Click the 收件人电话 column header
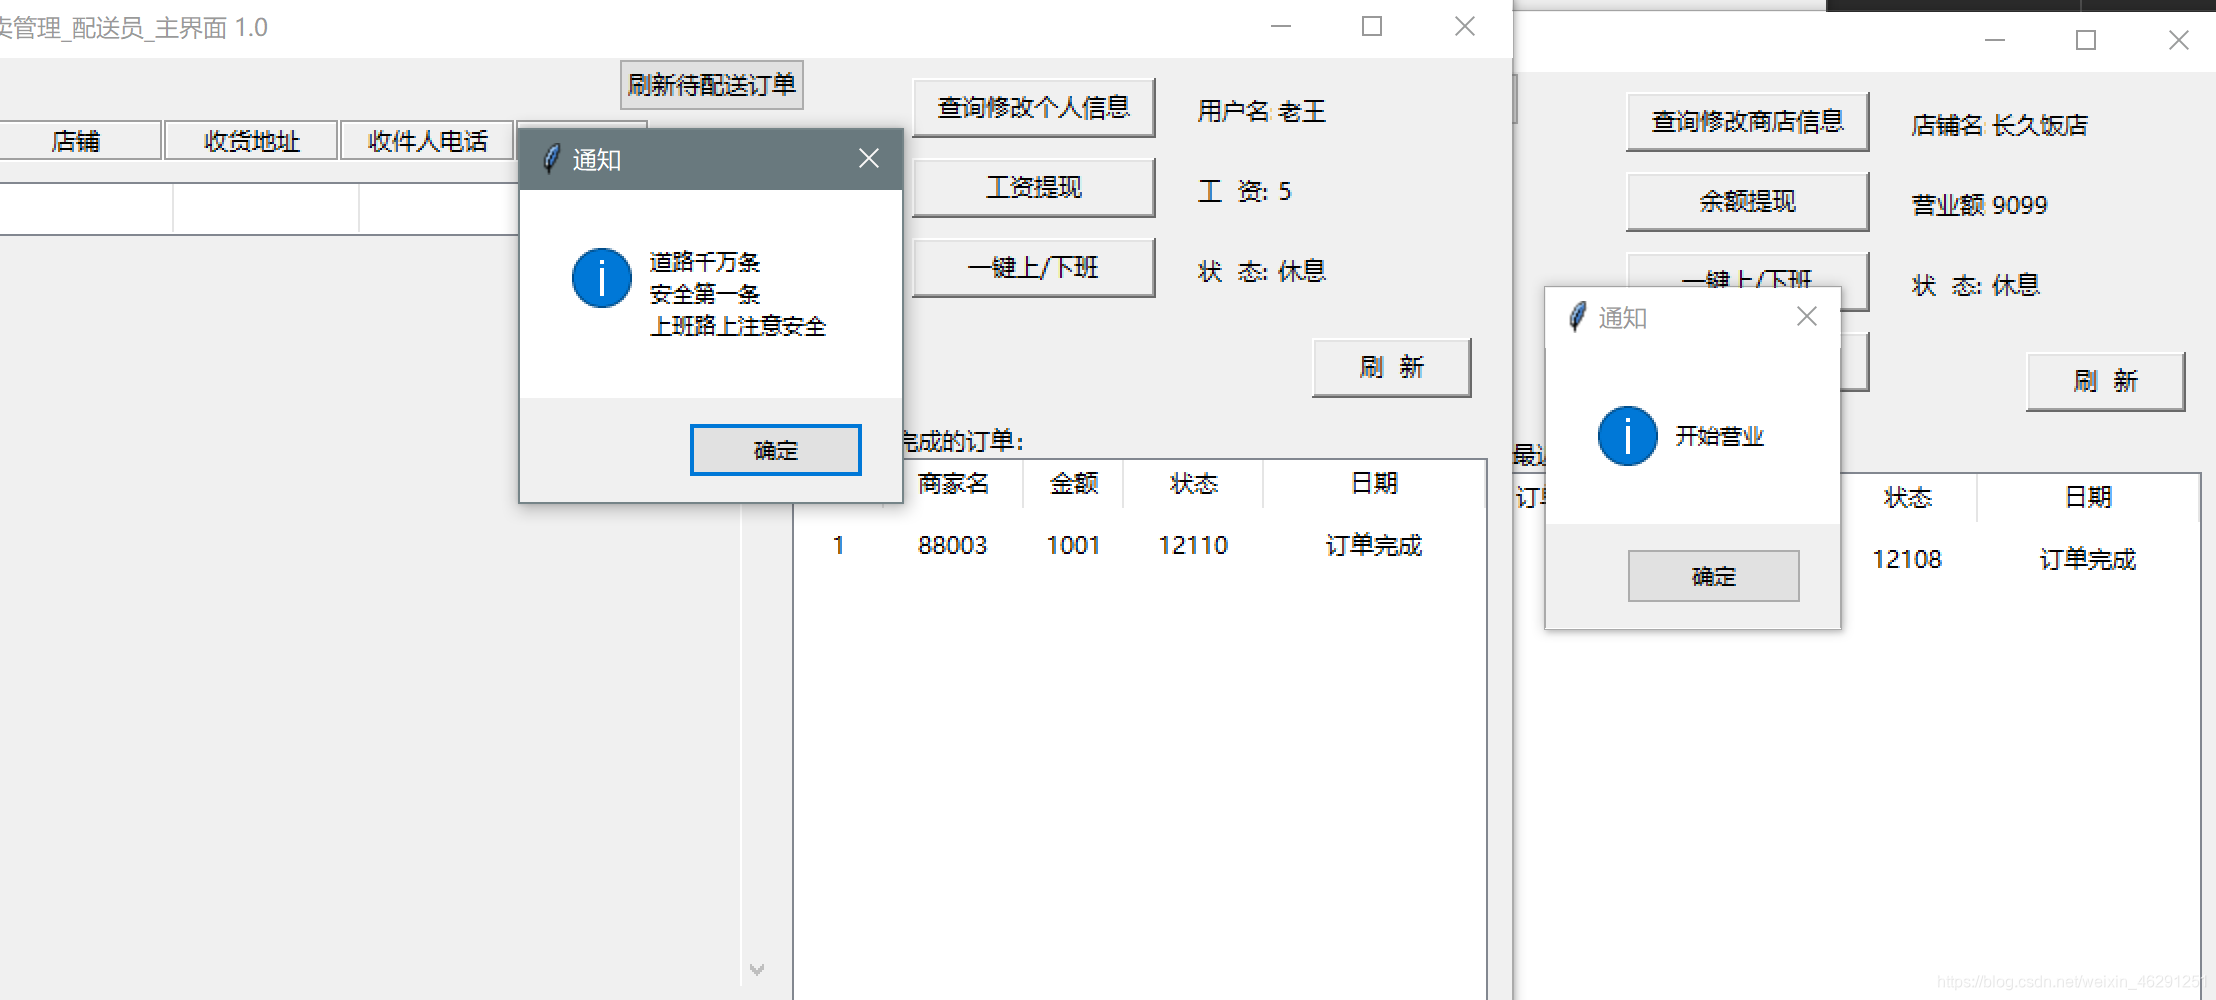2216x1000 pixels. (427, 141)
